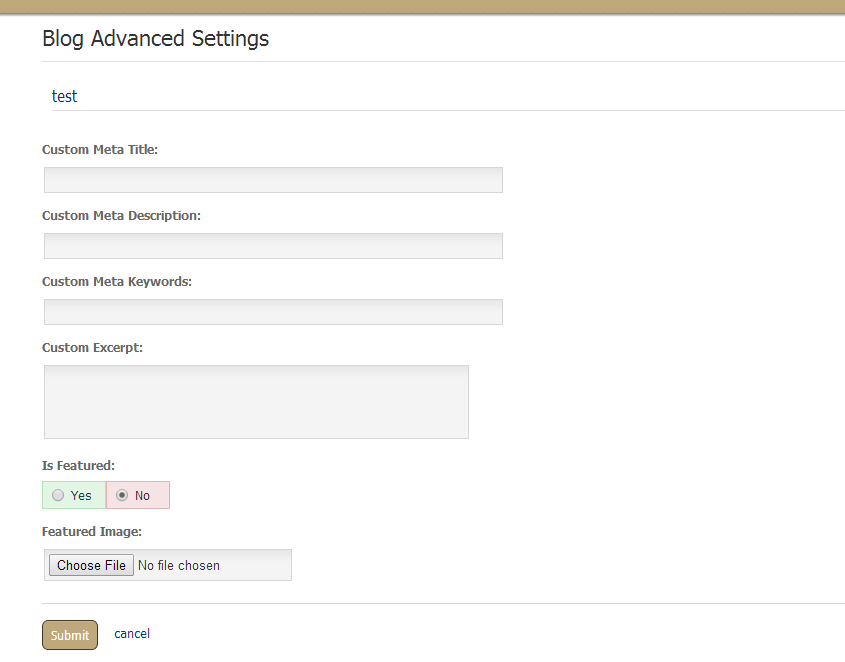Click the Is Featured label

(x=78, y=466)
